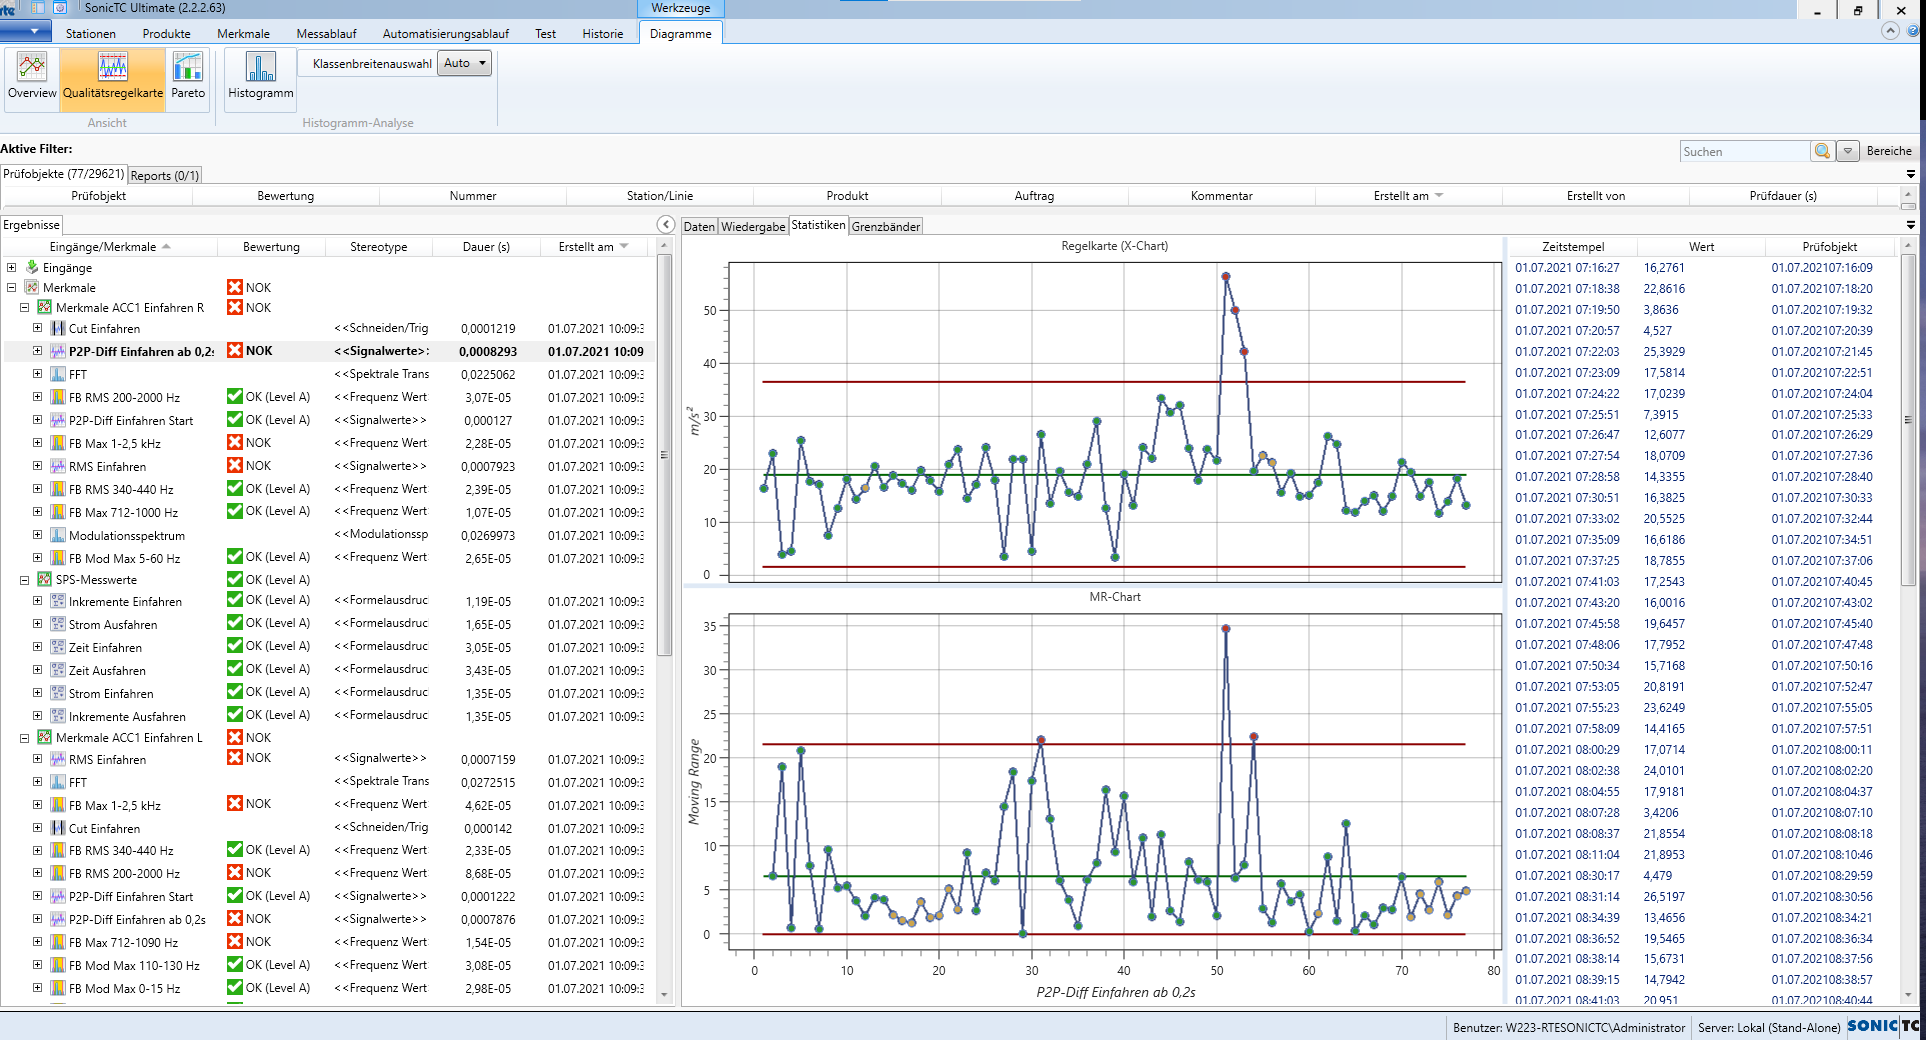1926x1040 pixels.
Task: Open the Historie ribbon tab
Action: (602, 33)
